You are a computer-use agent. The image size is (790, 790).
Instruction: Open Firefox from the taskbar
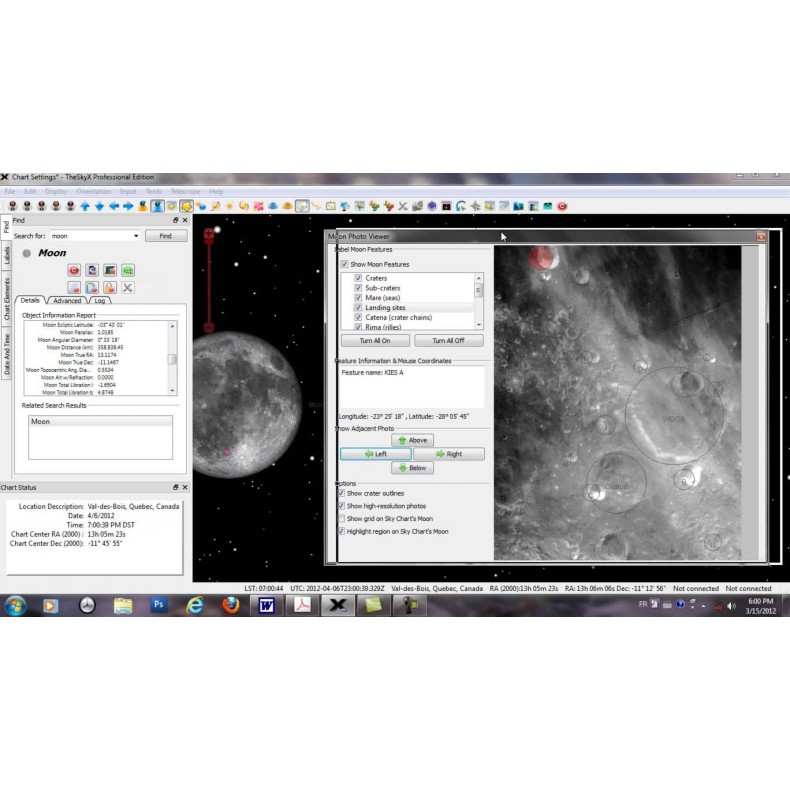coord(230,605)
